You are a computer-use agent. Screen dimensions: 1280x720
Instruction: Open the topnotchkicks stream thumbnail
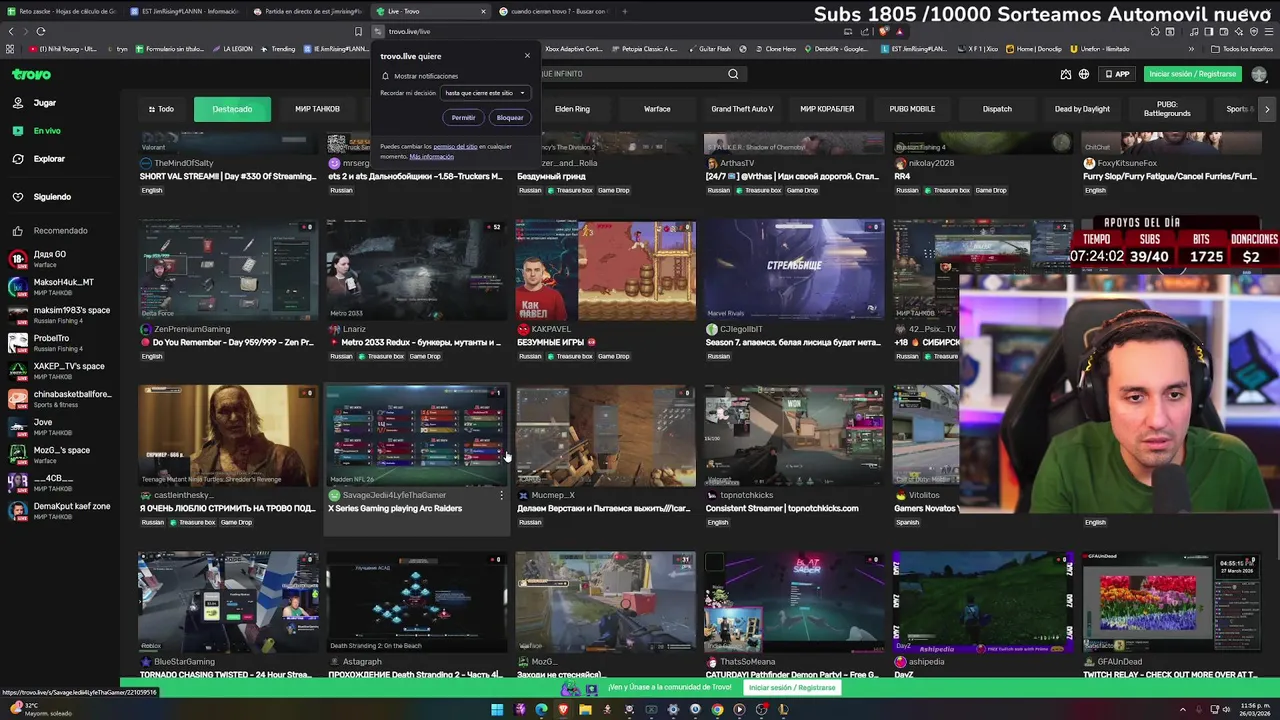point(794,436)
